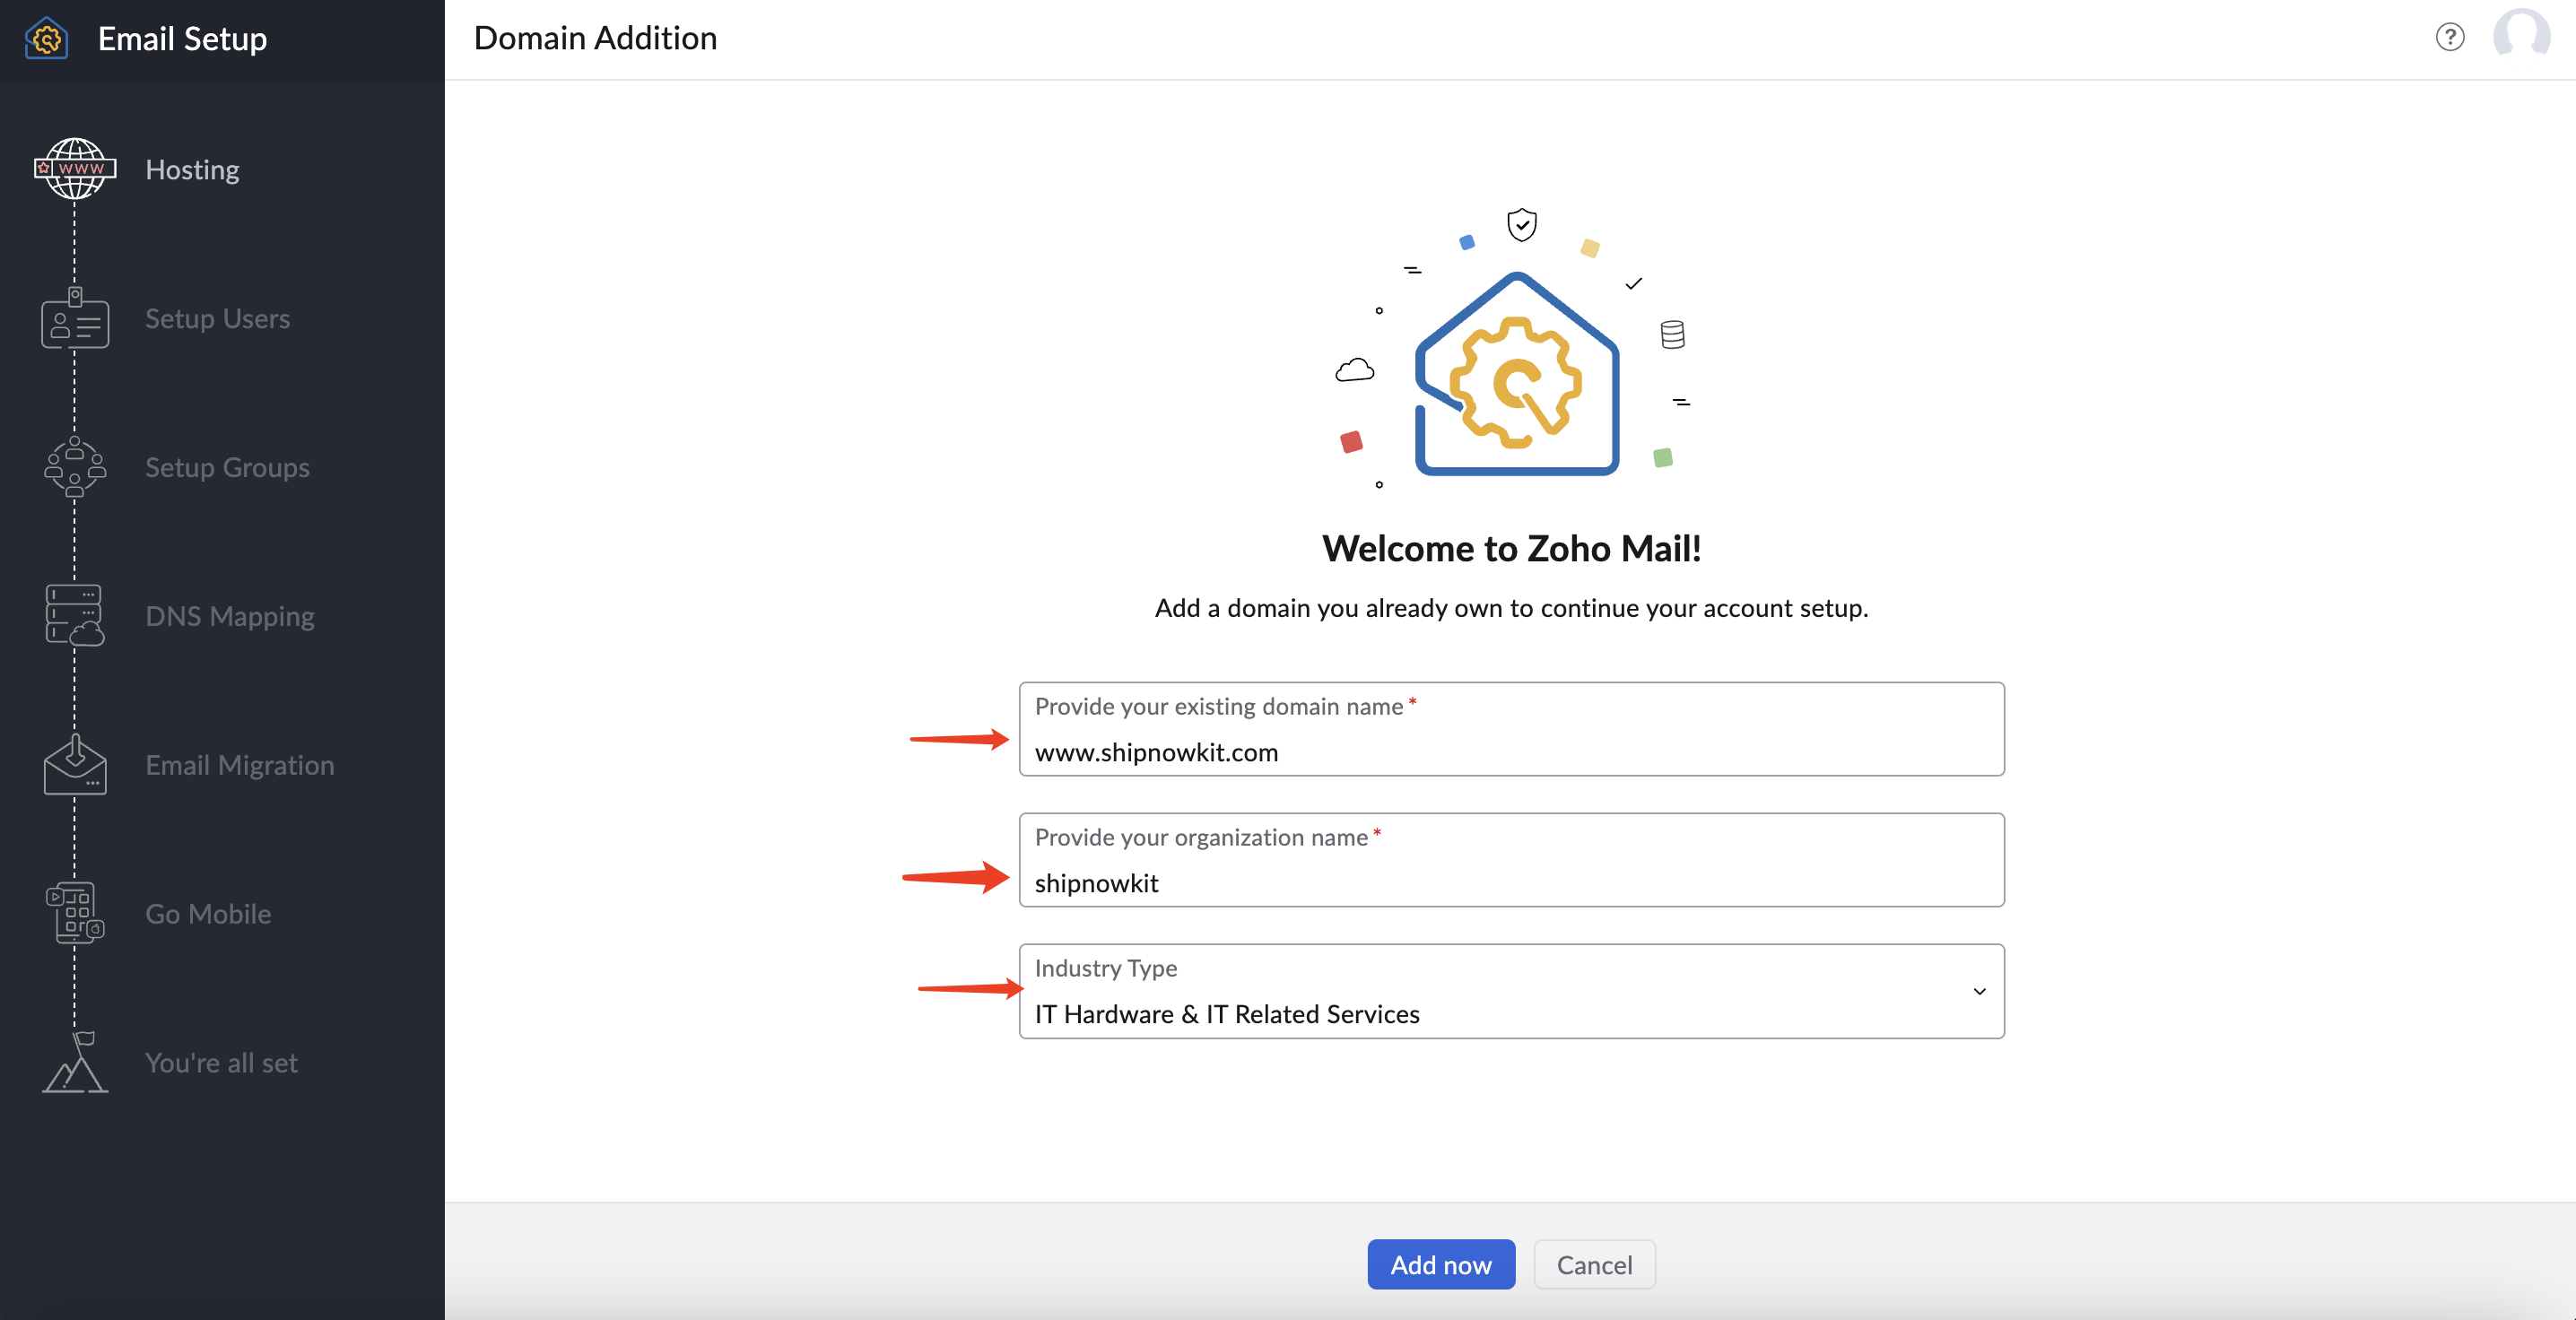Open the Industry Type dropdown
2576x1320 pixels.
(x=1511, y=991)
